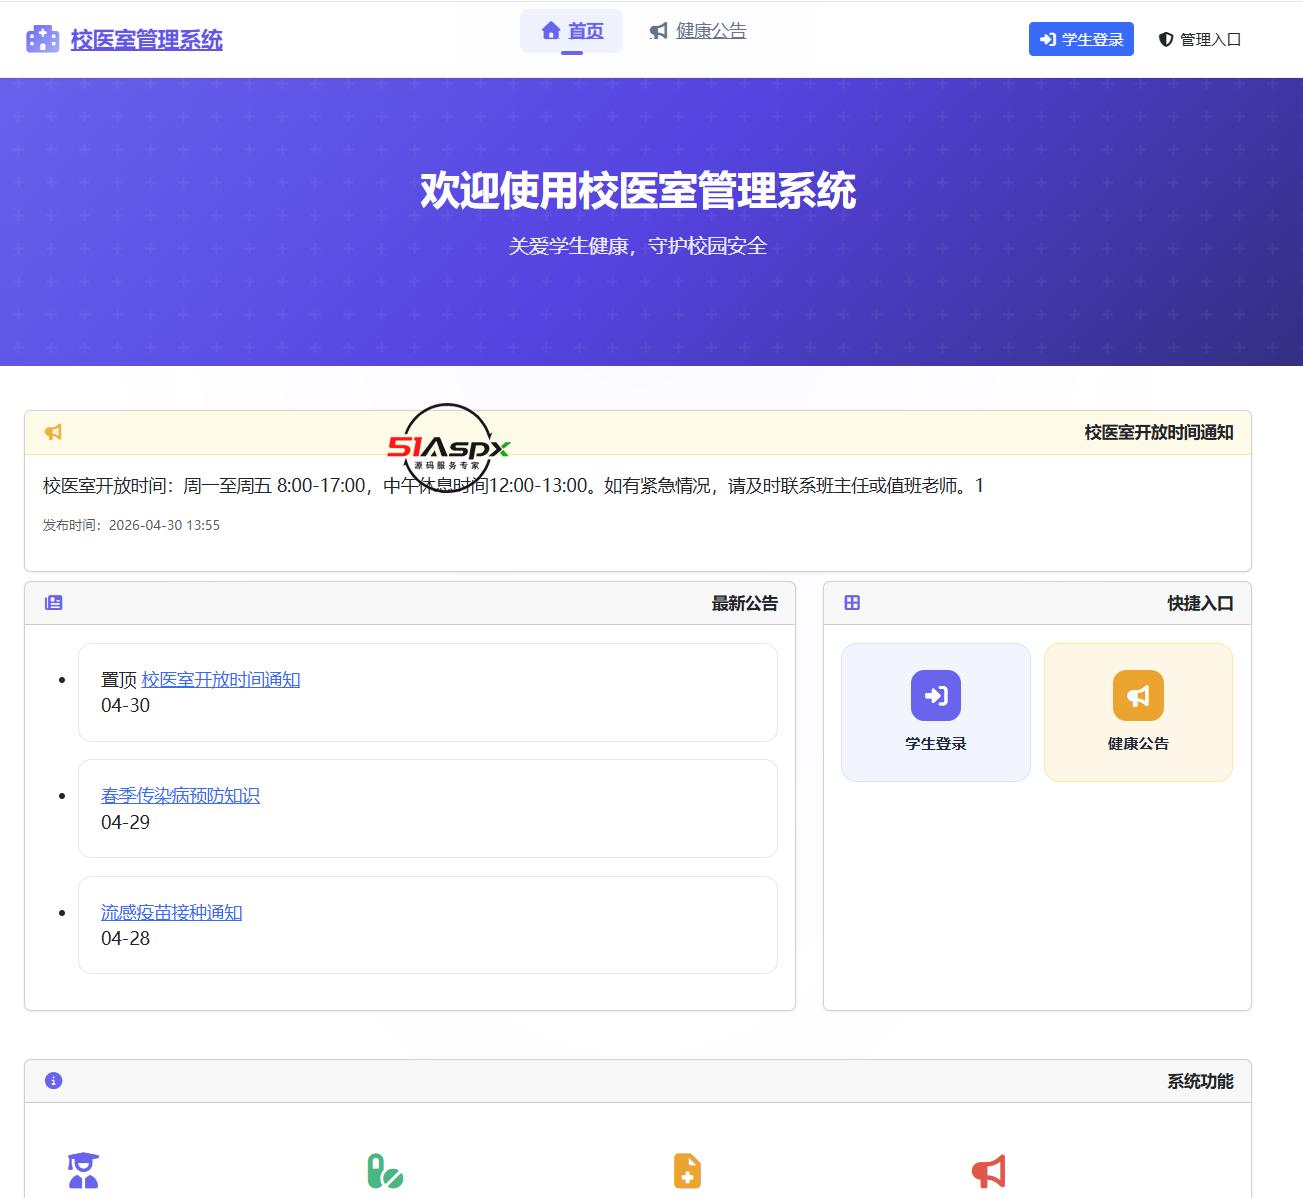Screen dimensions: 1303x1198
Task: Click the 关爱学生健康 banner subtitle
Action: tap(638, 246)
